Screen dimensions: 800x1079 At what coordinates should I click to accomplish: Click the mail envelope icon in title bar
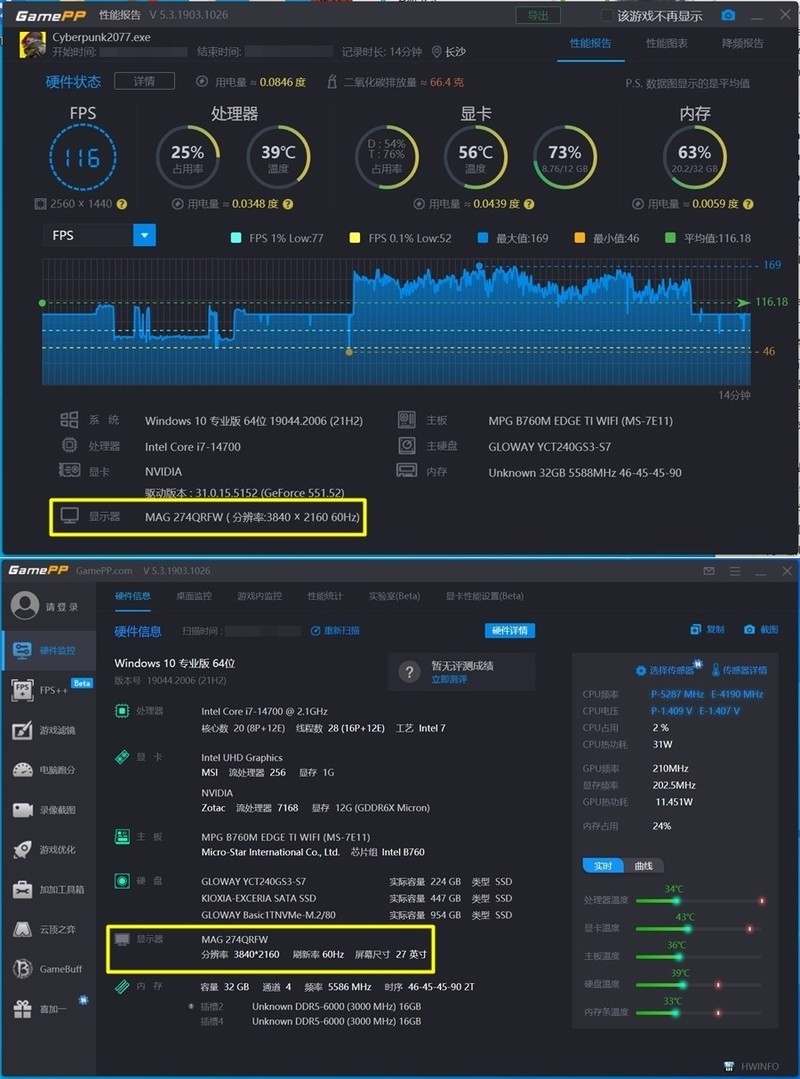click(x=709, y=571)
